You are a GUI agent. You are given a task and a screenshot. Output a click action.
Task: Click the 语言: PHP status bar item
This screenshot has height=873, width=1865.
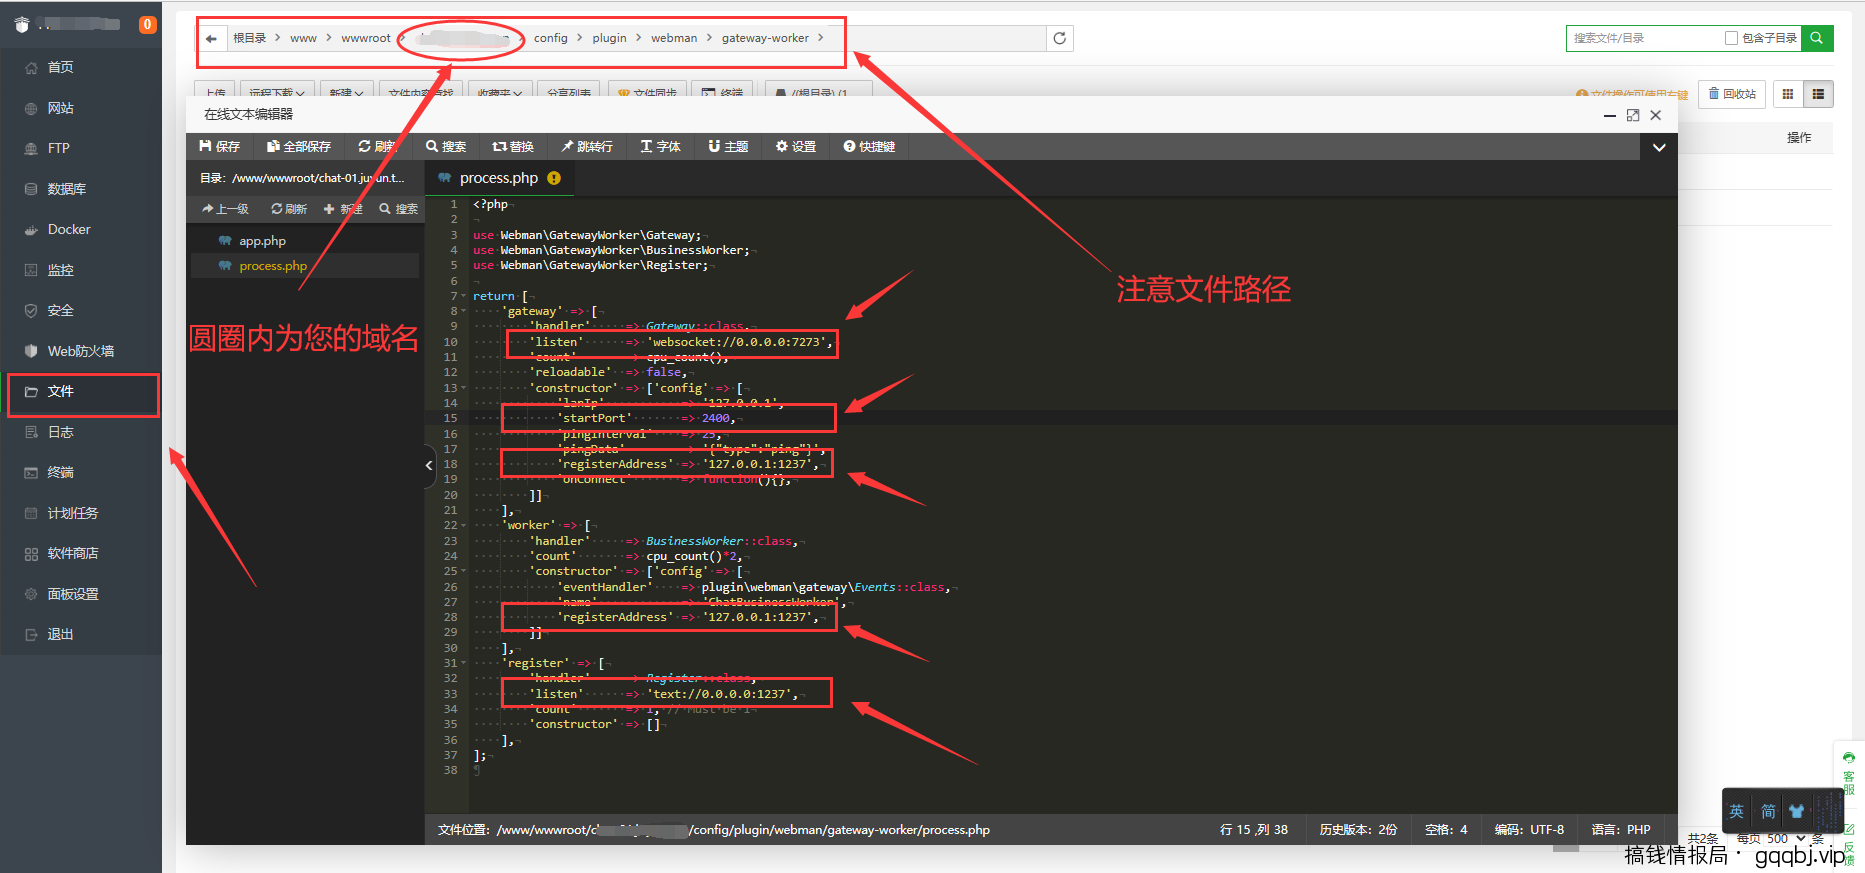[x=1620, y=829]
